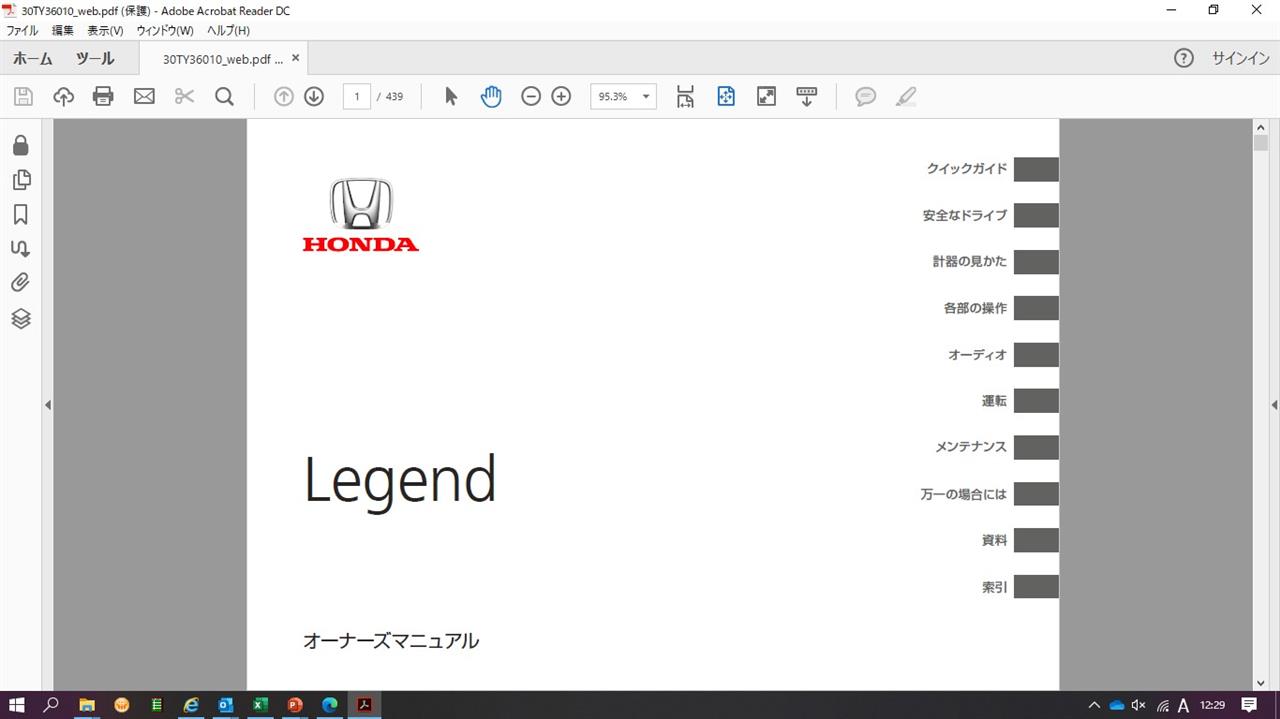This screenshot has height=719, width=1280.
Task: Click the page number input field
Action: point(356,97)
